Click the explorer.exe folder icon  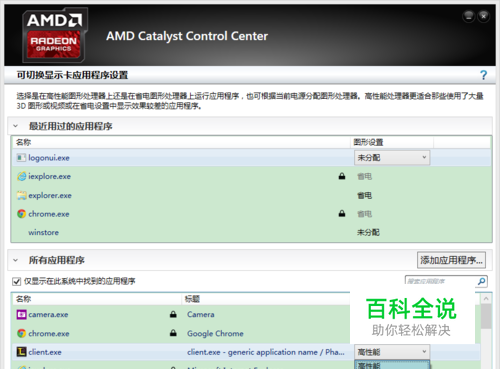coord(21,195)
